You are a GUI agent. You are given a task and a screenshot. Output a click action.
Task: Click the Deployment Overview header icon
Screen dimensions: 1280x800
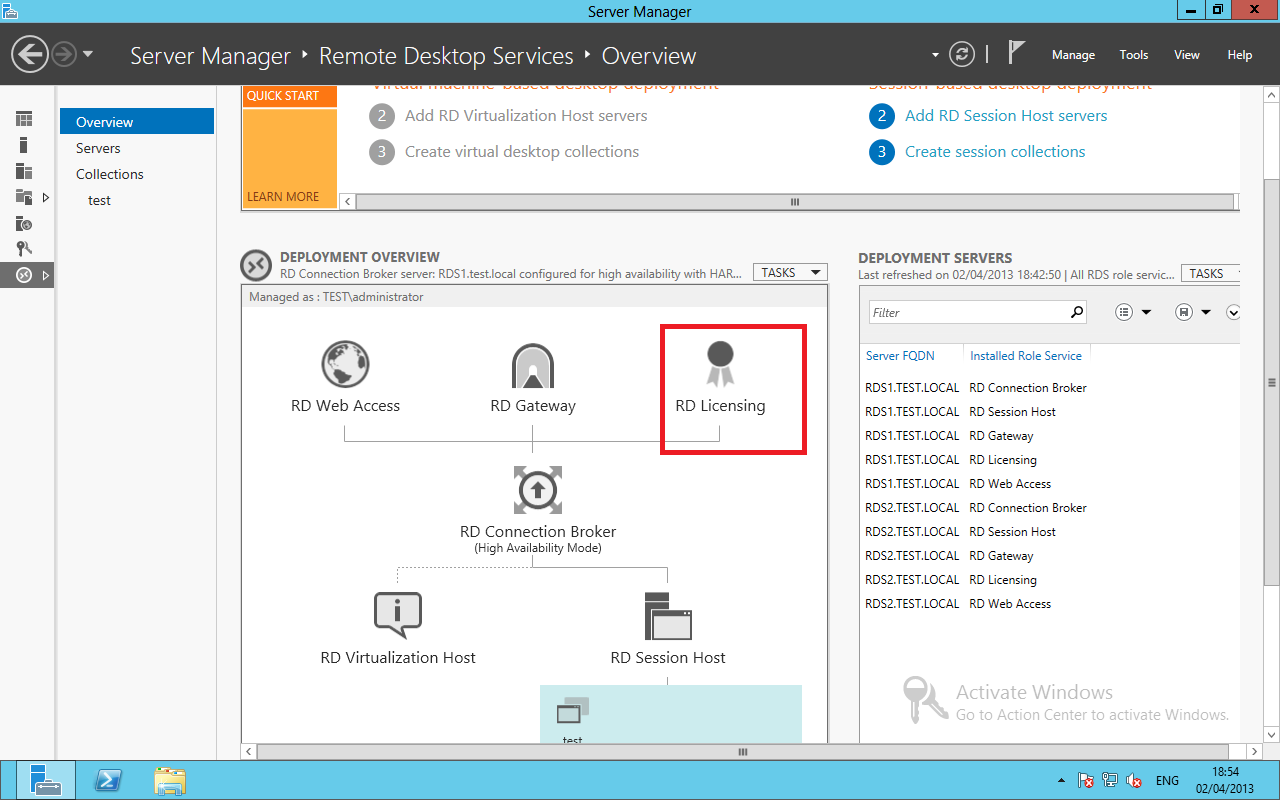[257, 266]
